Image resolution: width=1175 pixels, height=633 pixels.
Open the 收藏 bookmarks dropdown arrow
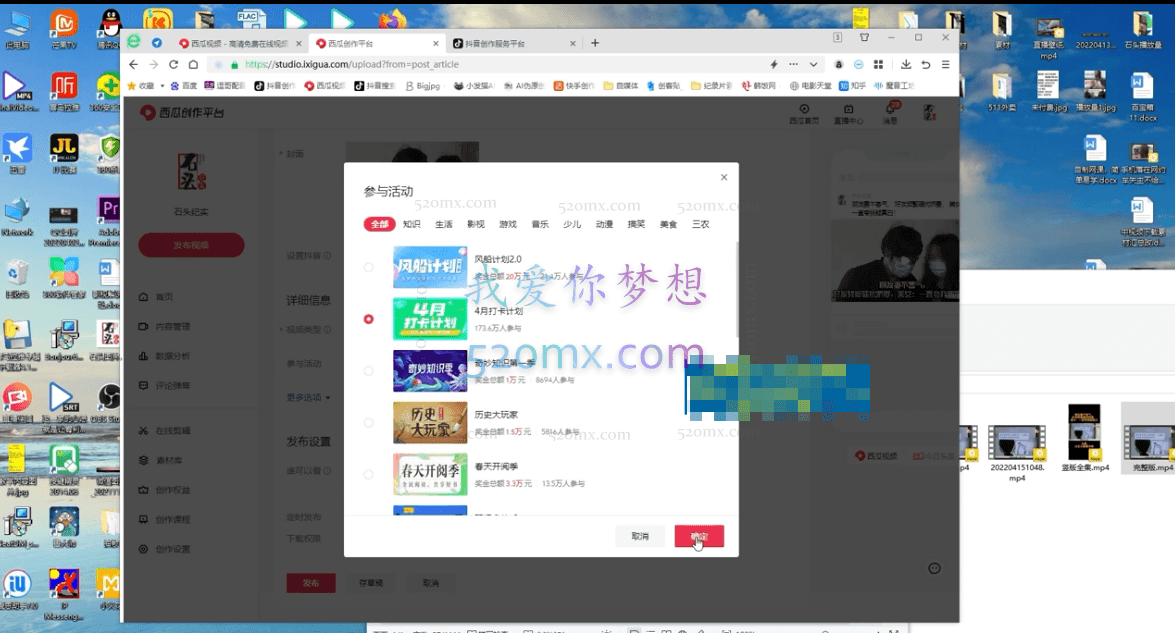162,86
